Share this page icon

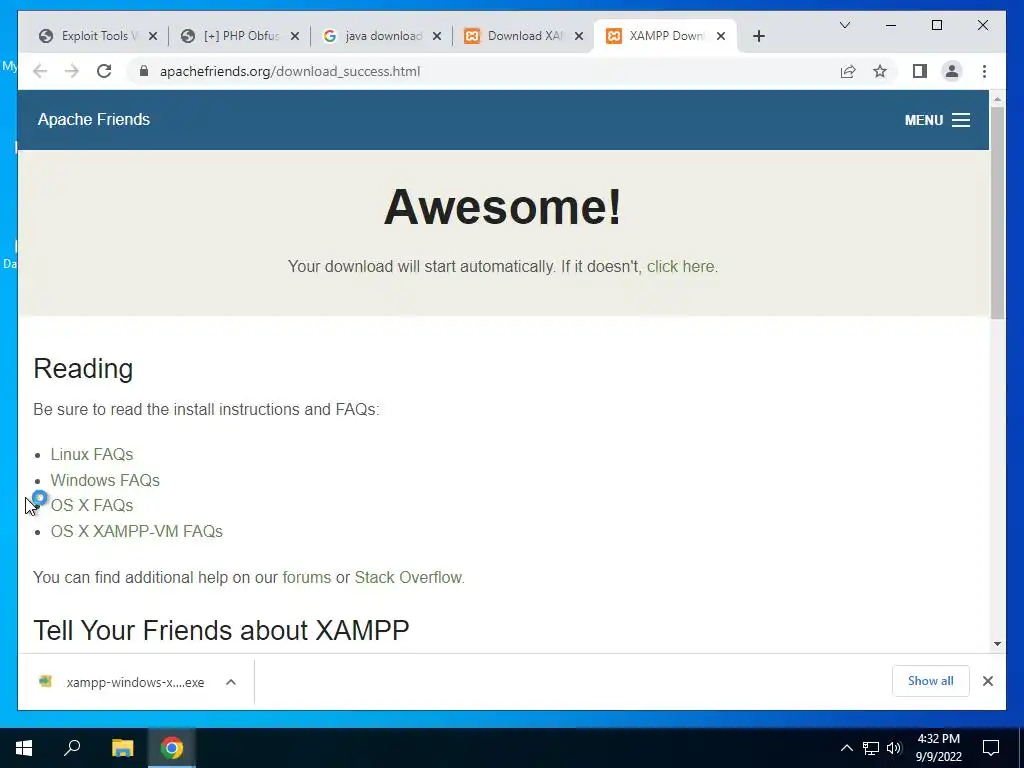click(848, 71)
